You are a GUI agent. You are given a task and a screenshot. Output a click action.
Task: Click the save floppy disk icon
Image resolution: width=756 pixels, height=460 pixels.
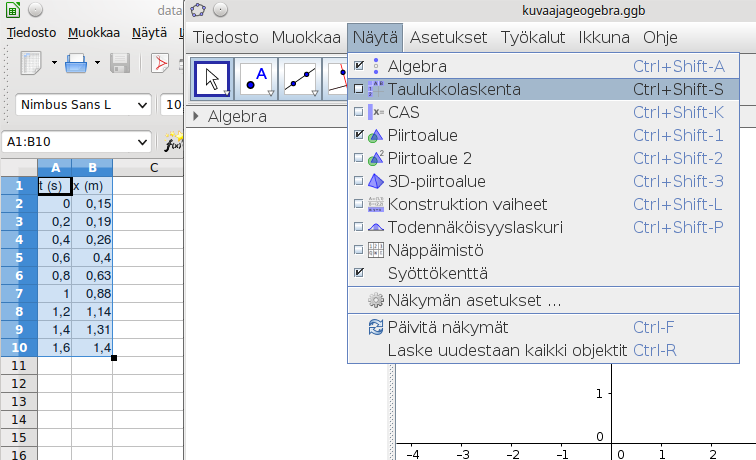(120, 65)
